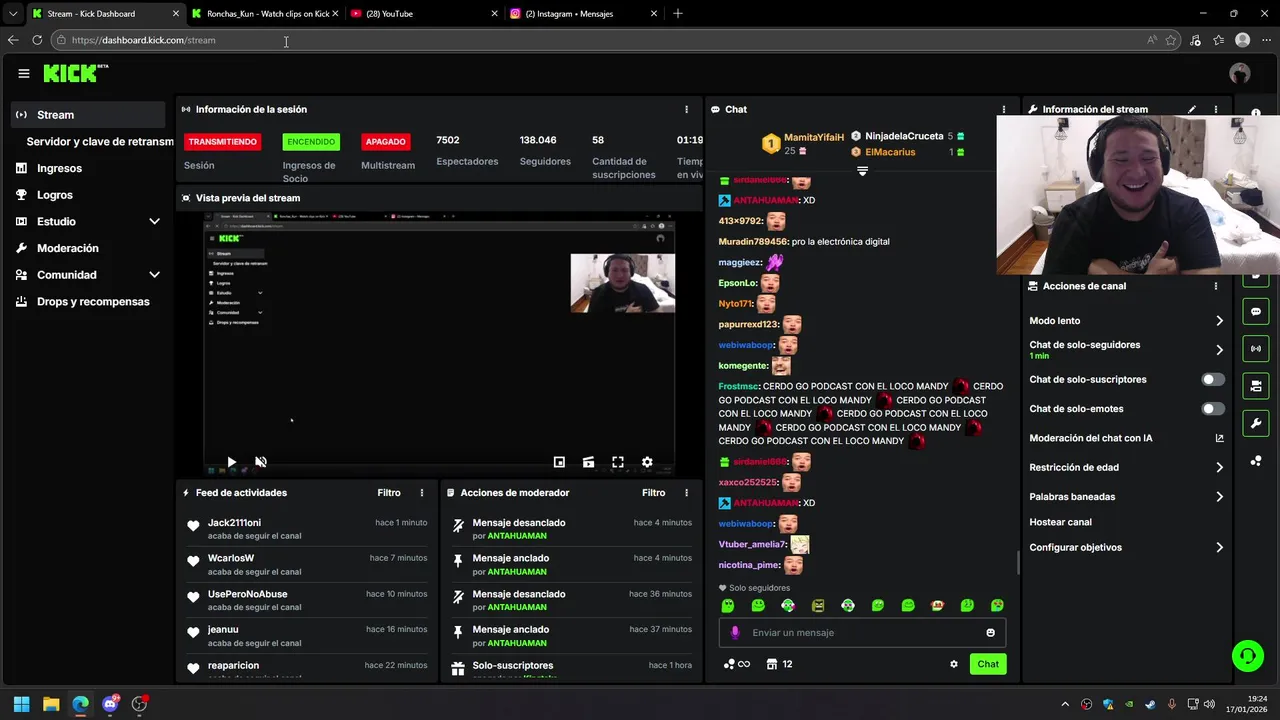Open Información de la sesión options menu
Screen dimensions: 1280x720
pos(686,109)
